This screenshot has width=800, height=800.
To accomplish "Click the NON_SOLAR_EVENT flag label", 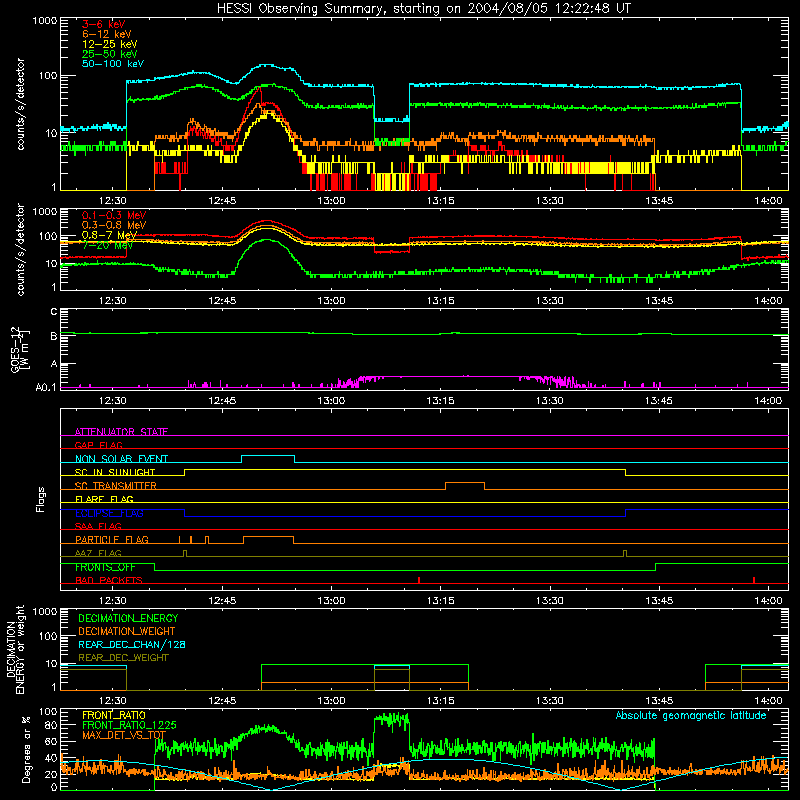I will click(121, 459).
